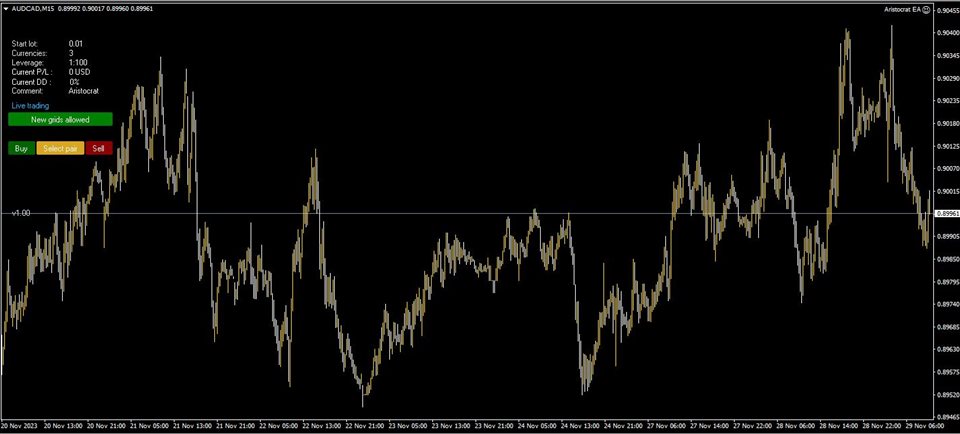Click 0.89520 on the price scale
This screenshot has height=434, width=960.
(947, 395)
